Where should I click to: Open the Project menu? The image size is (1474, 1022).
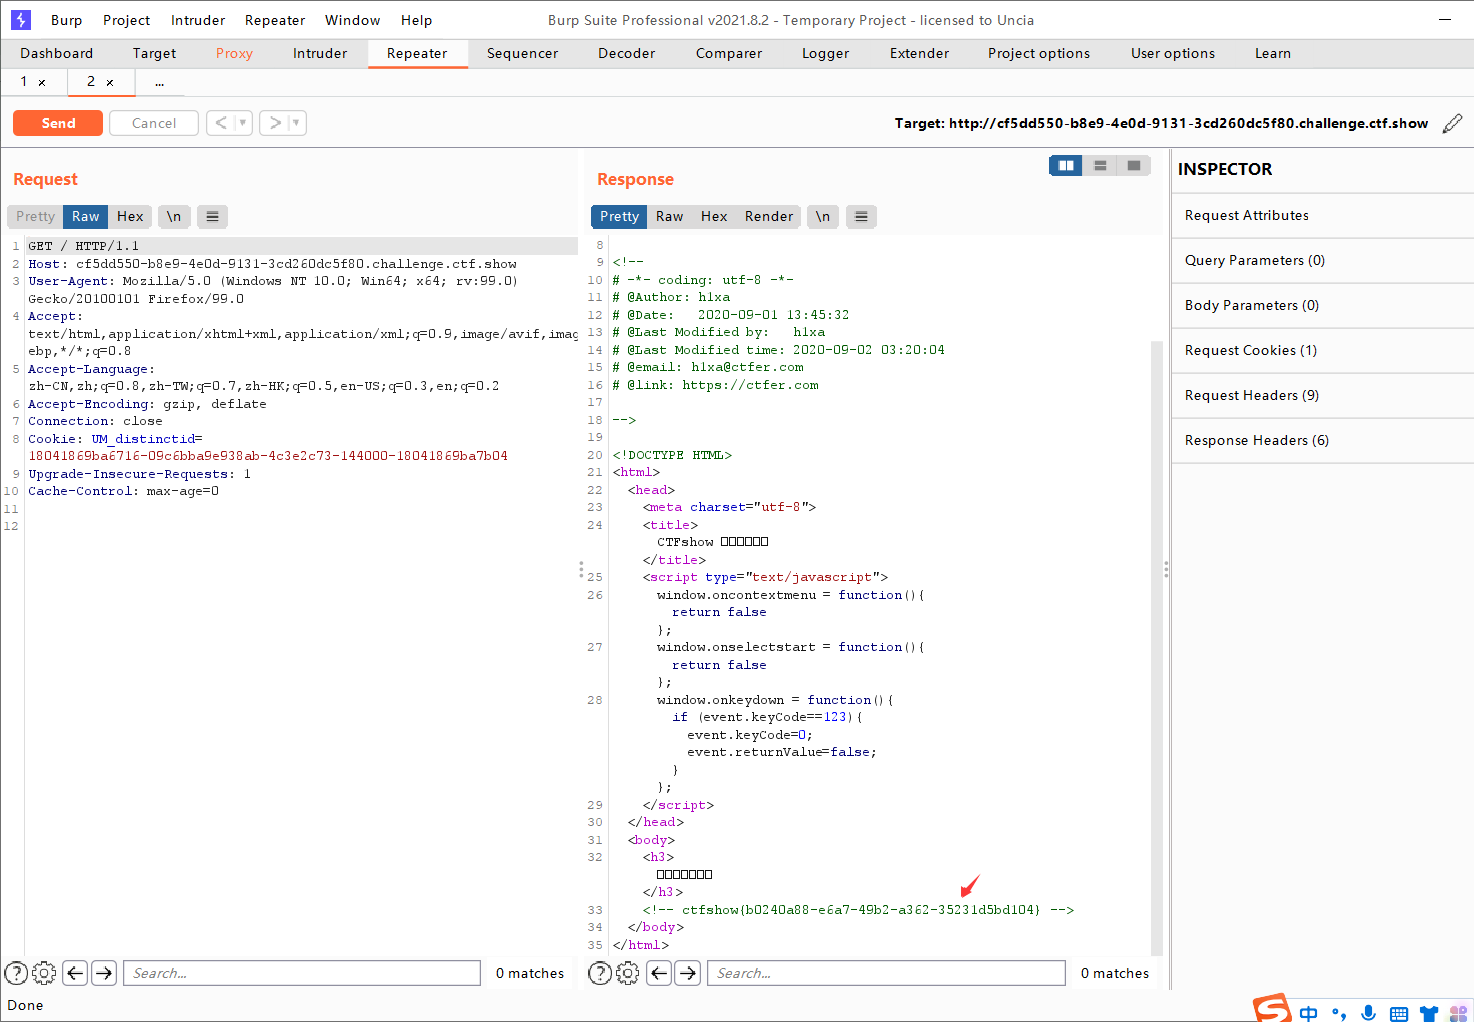pos(127,20)
